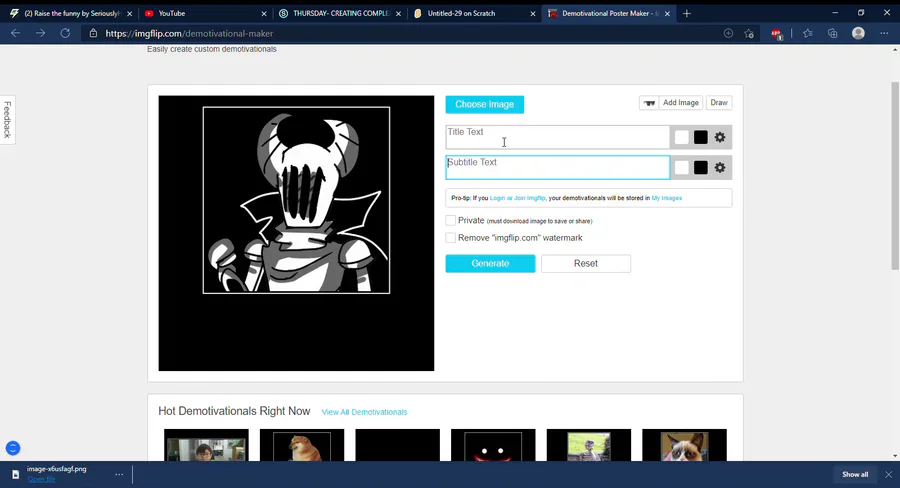Open Subtitle Text settings gear

[x=720, y=168]
